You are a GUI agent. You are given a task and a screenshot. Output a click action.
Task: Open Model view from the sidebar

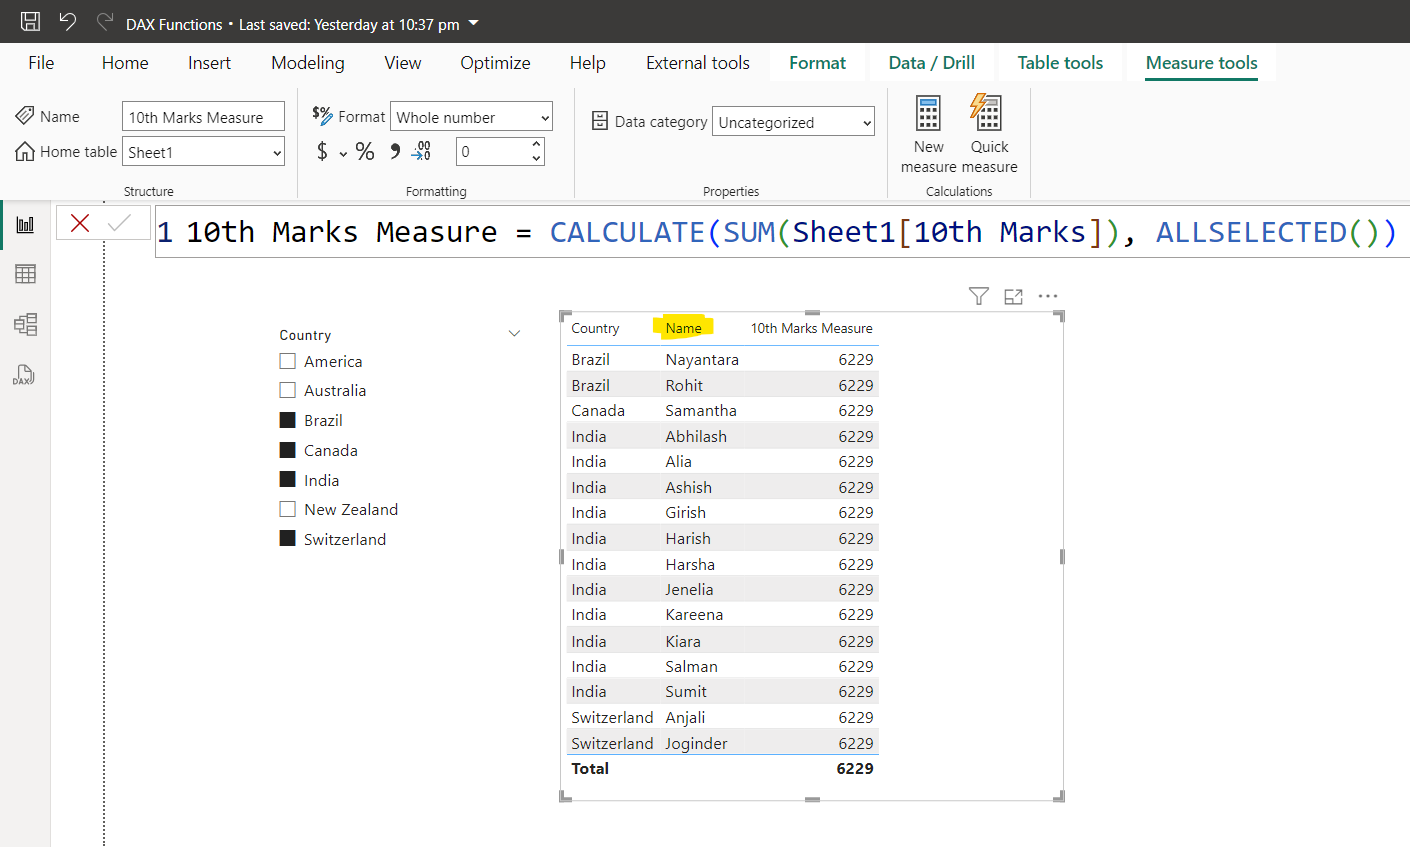(24, 323)
